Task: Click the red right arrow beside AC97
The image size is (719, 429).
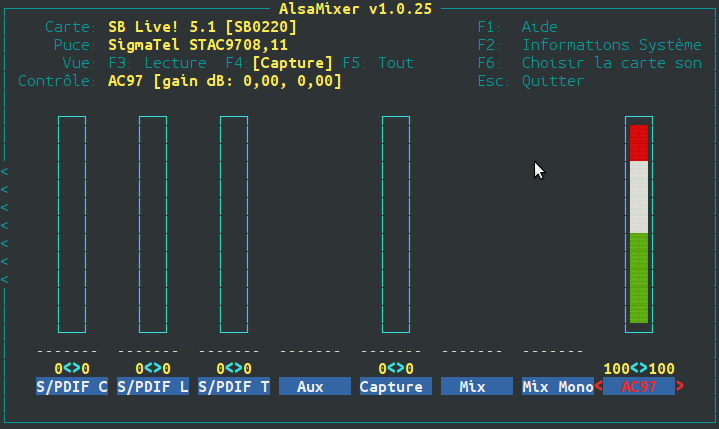Action: pos(680,386)
